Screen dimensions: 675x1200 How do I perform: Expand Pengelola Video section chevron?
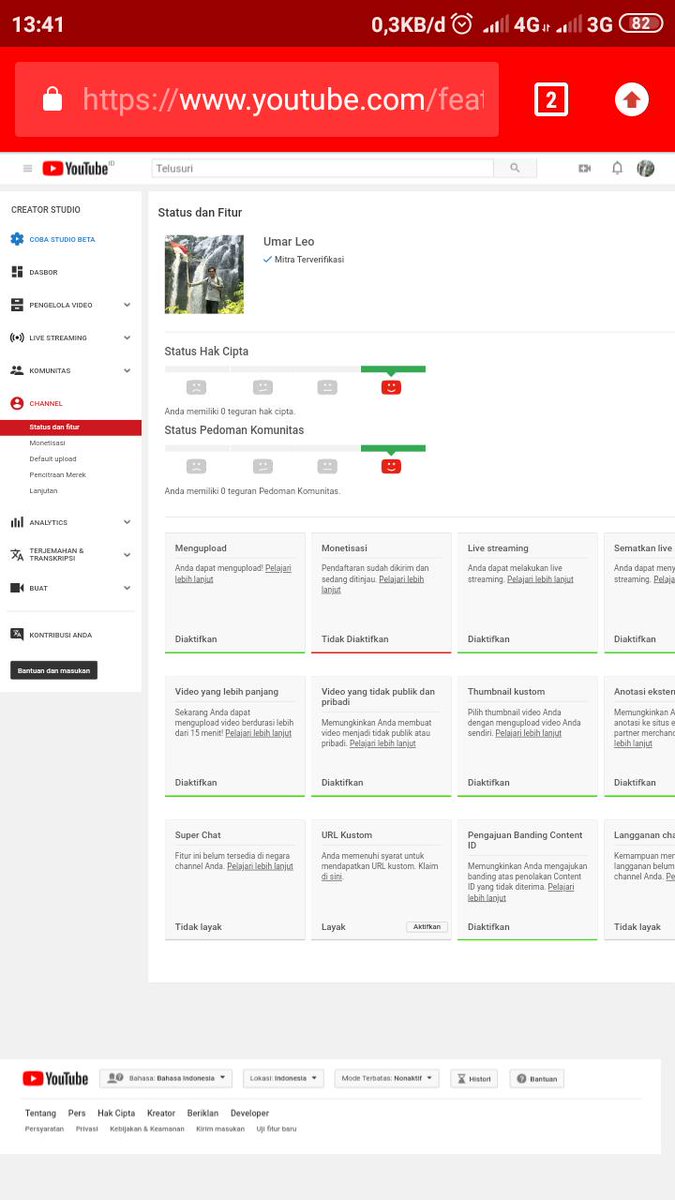click(x=127, y=305)
